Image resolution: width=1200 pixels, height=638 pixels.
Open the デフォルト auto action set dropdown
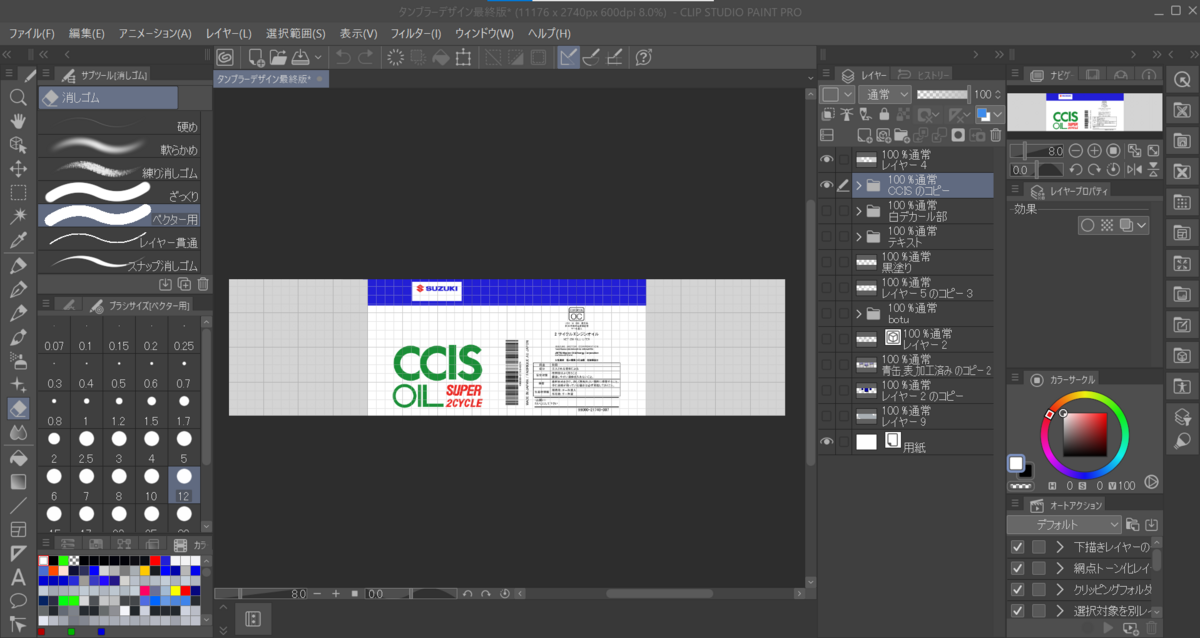[x=1065, y=524]
